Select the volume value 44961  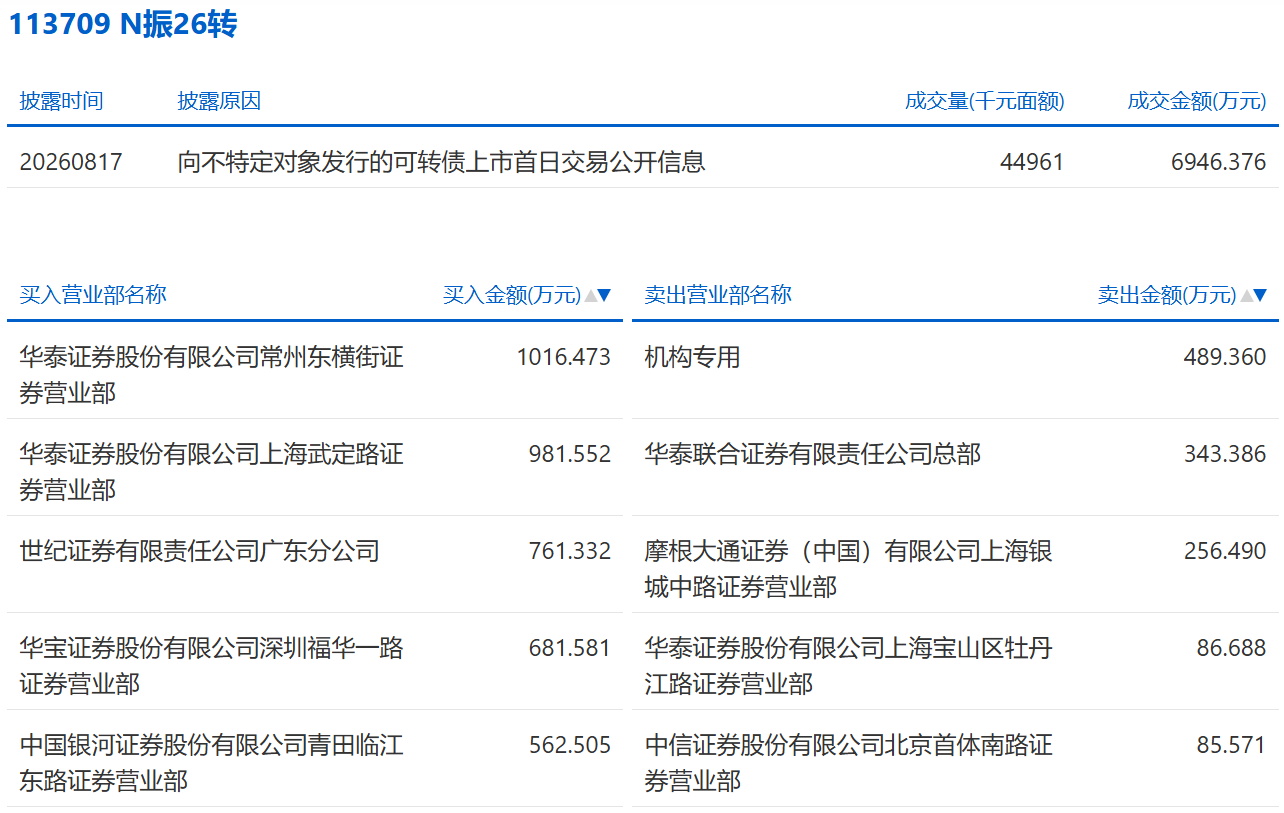pyautogui.click(x=1032, y=162)
